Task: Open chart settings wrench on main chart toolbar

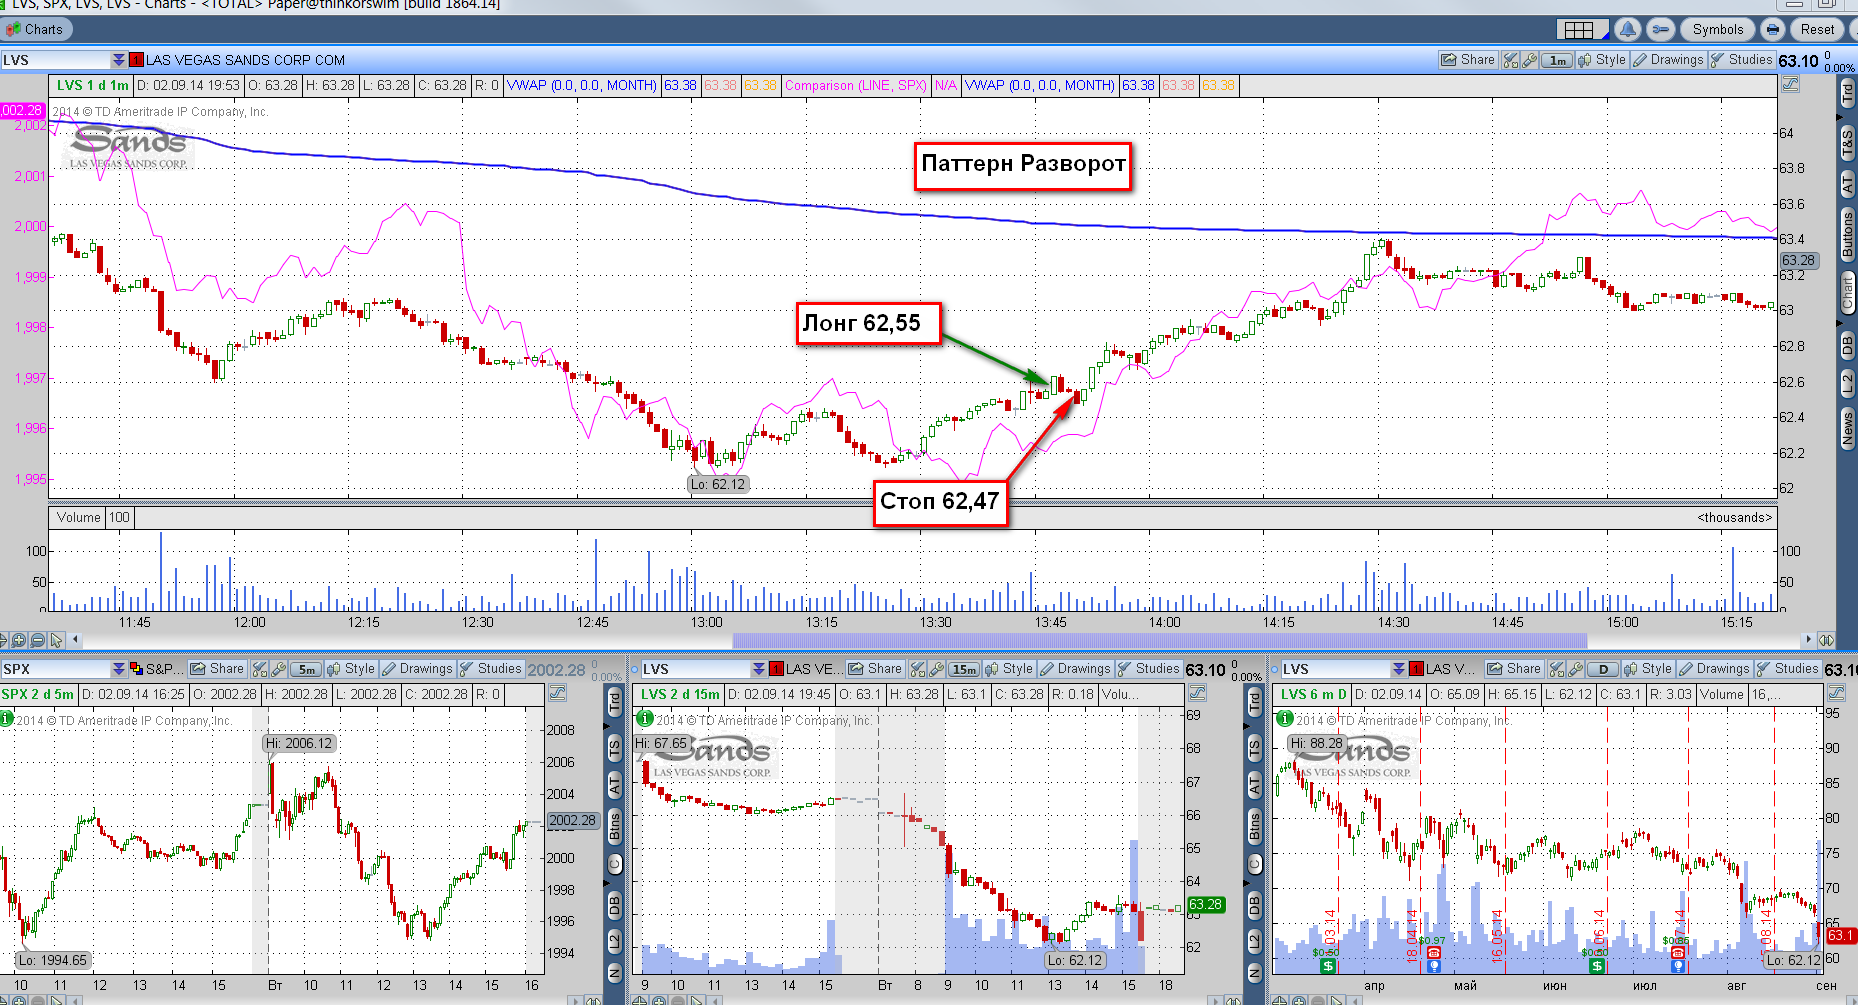Action: click(x=1529, y=60)
